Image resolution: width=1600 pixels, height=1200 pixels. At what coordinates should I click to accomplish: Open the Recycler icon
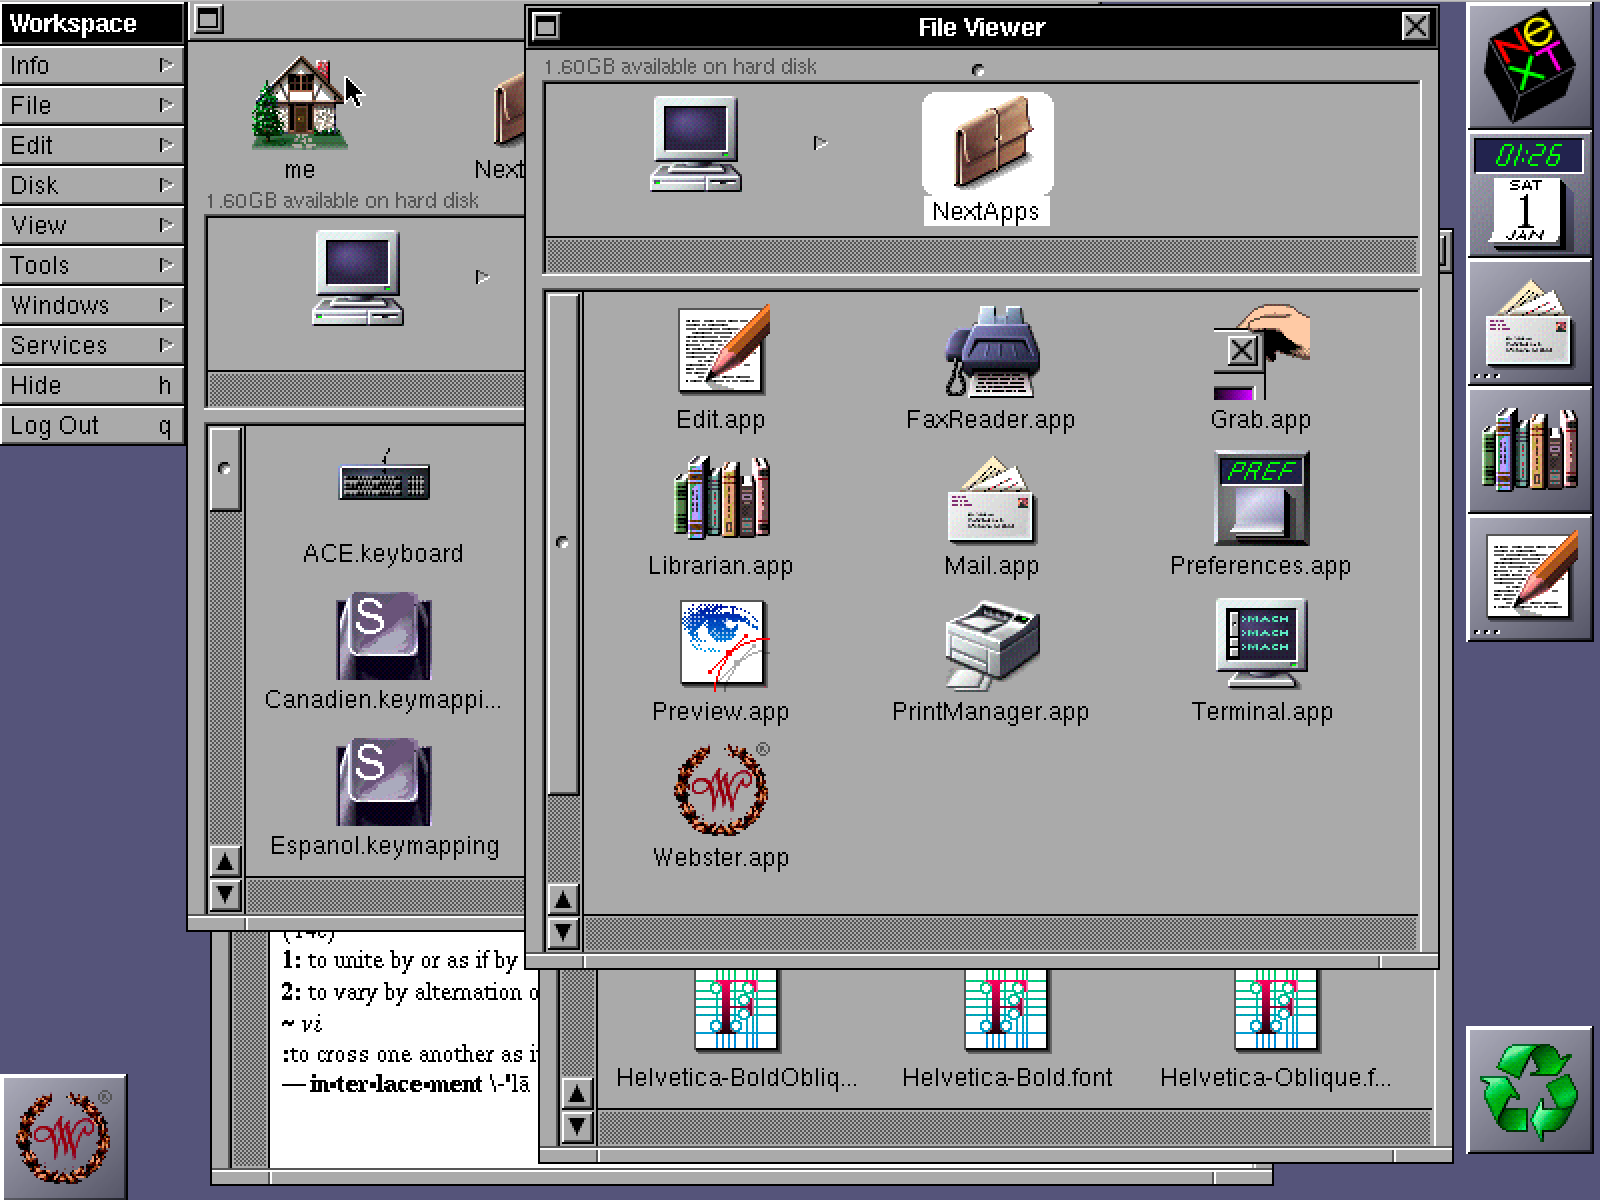pos(1529,1090)
